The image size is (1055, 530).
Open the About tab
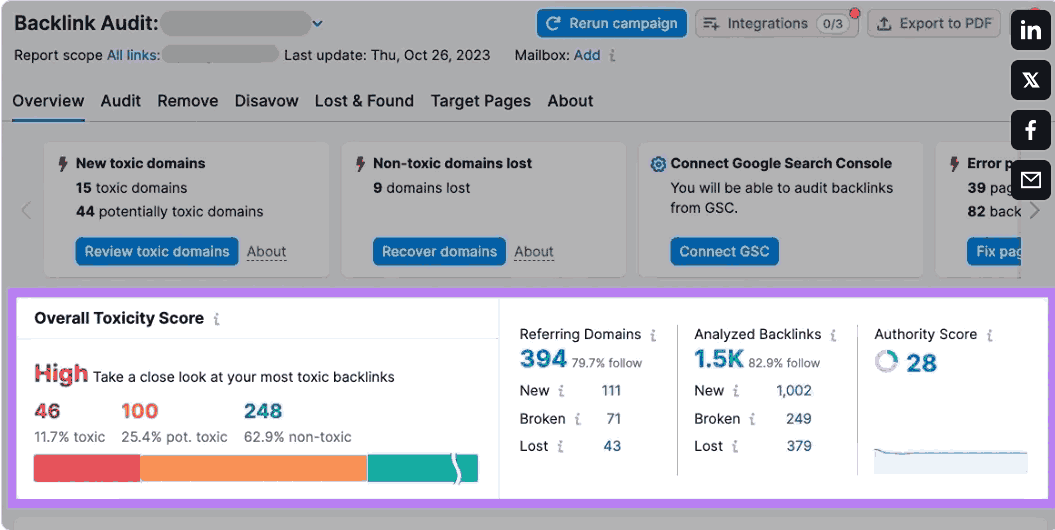point(571,101)
